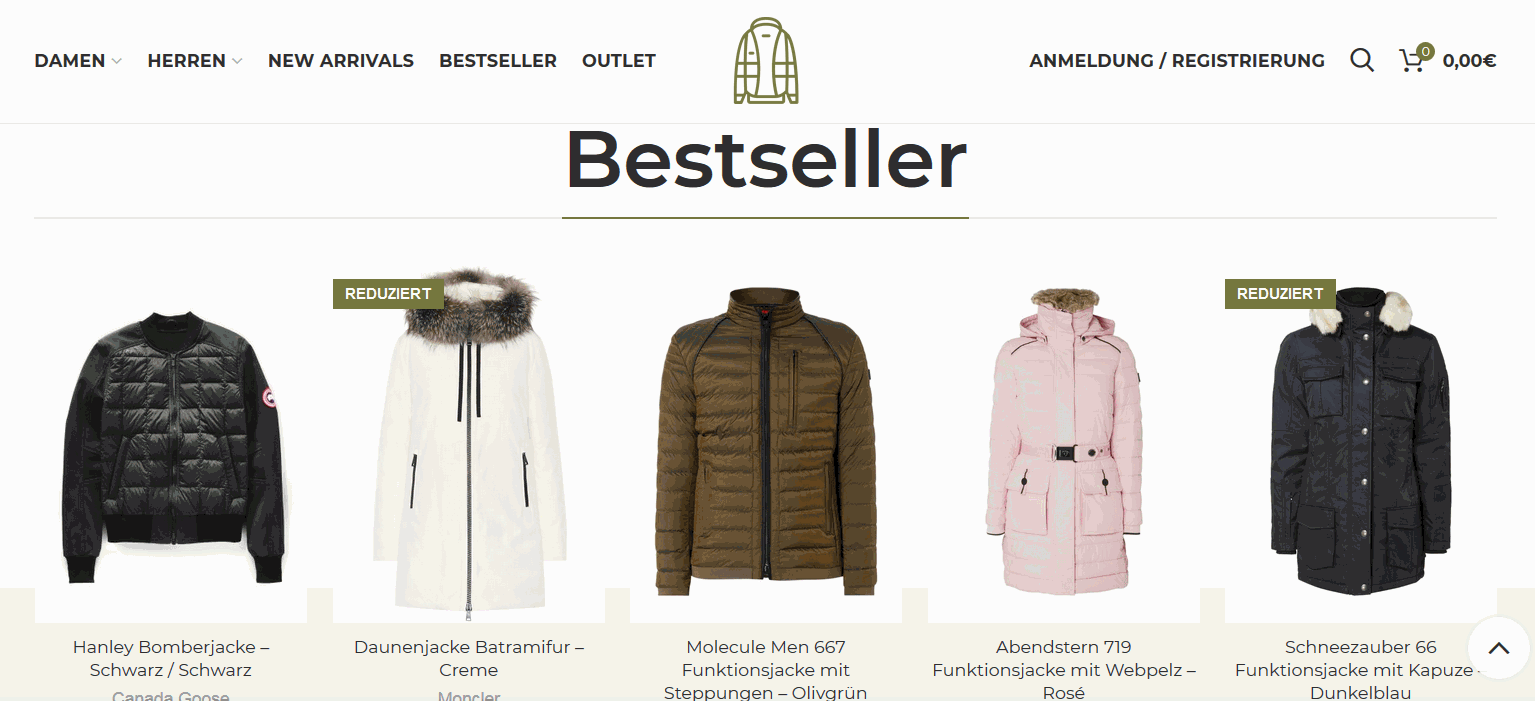
Task: Click Anmeldung / Registrierung link
Action: [x=1177, y=61]
